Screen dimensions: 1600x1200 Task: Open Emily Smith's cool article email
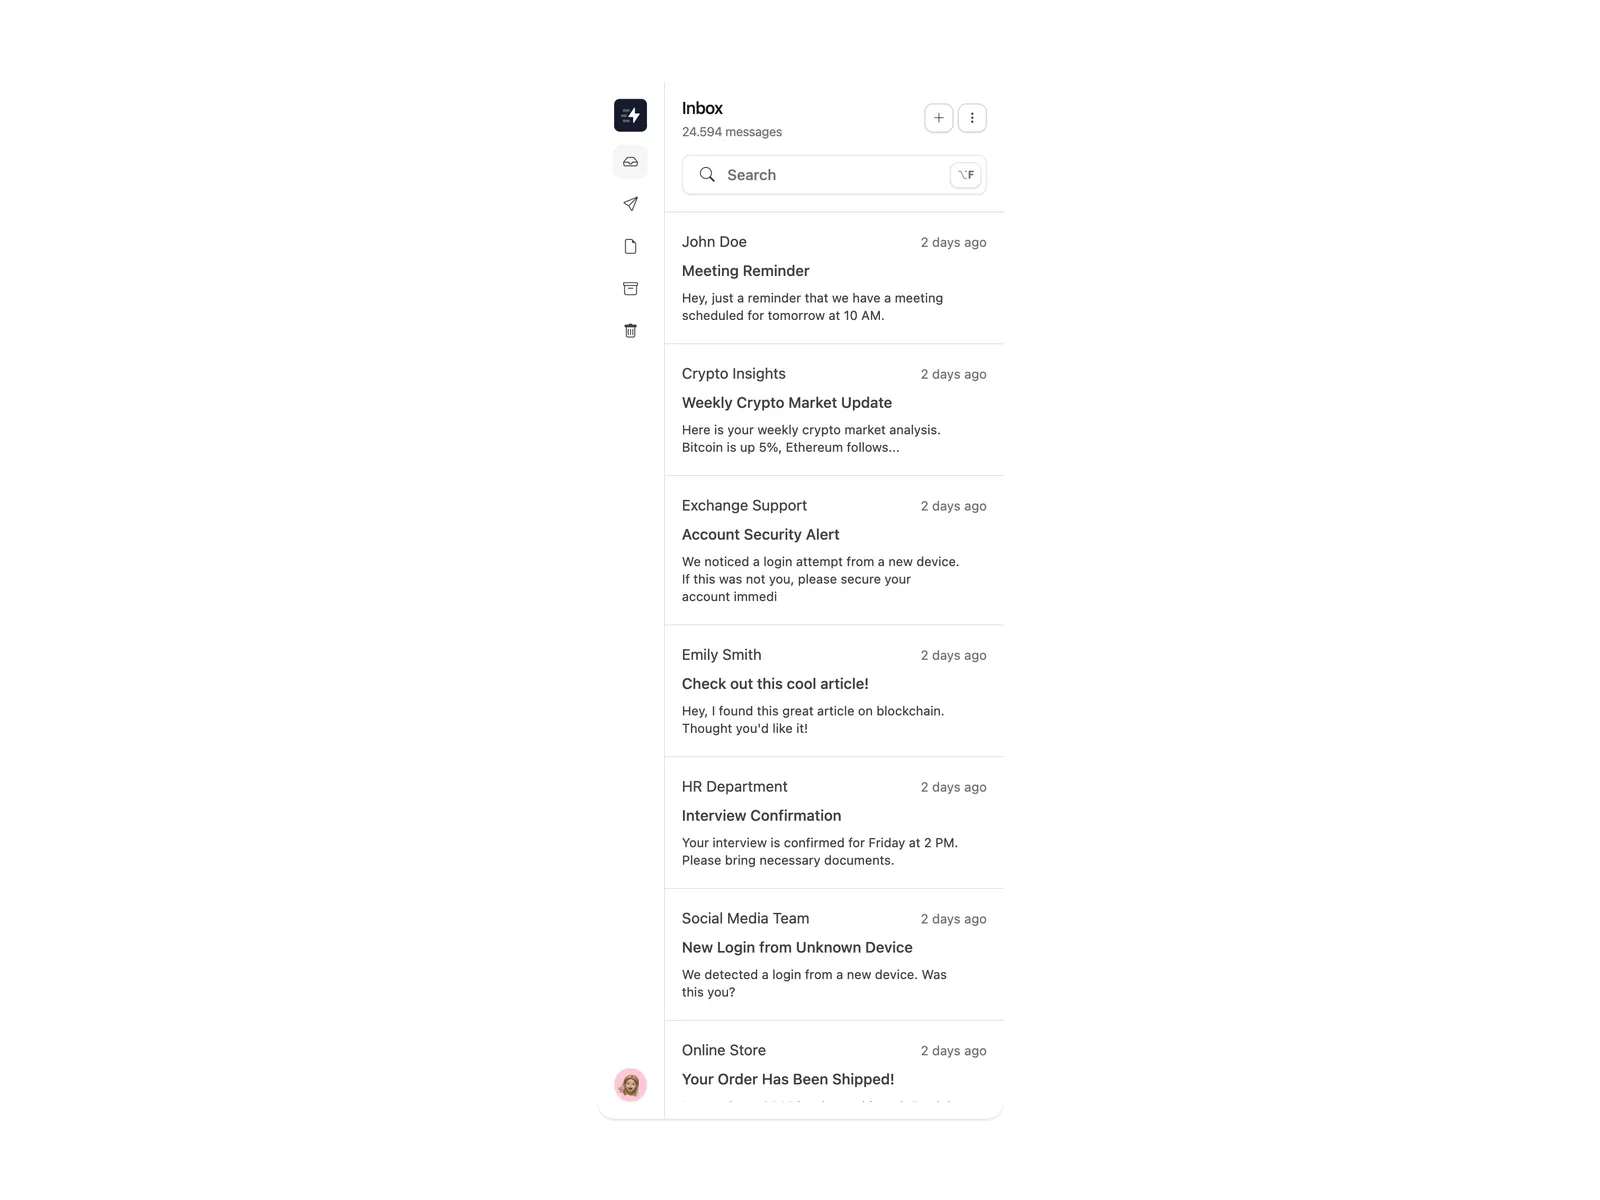coord(834,691)
